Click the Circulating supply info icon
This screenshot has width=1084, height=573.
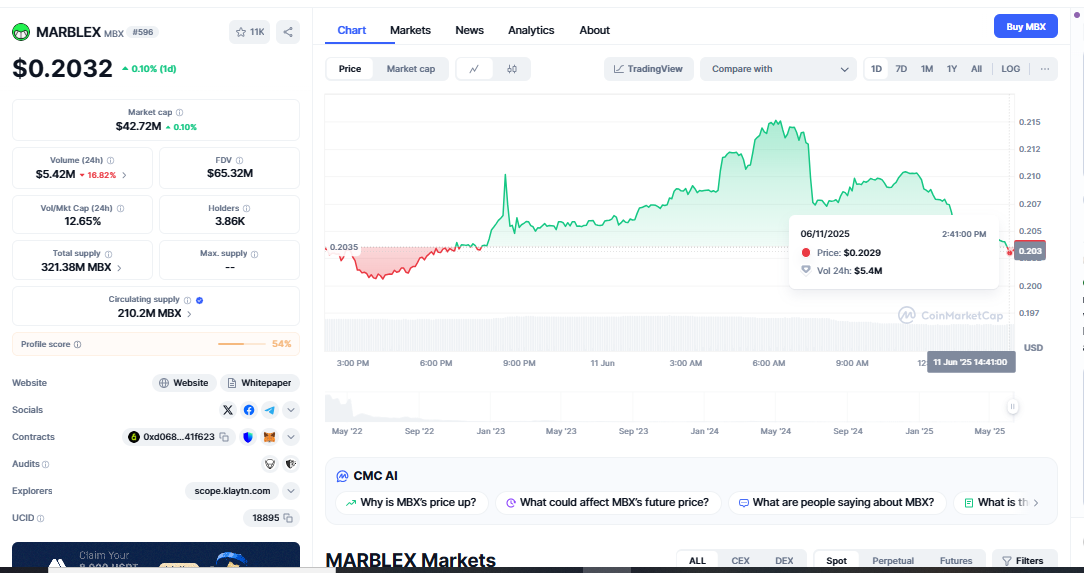(x=187, y=300)
